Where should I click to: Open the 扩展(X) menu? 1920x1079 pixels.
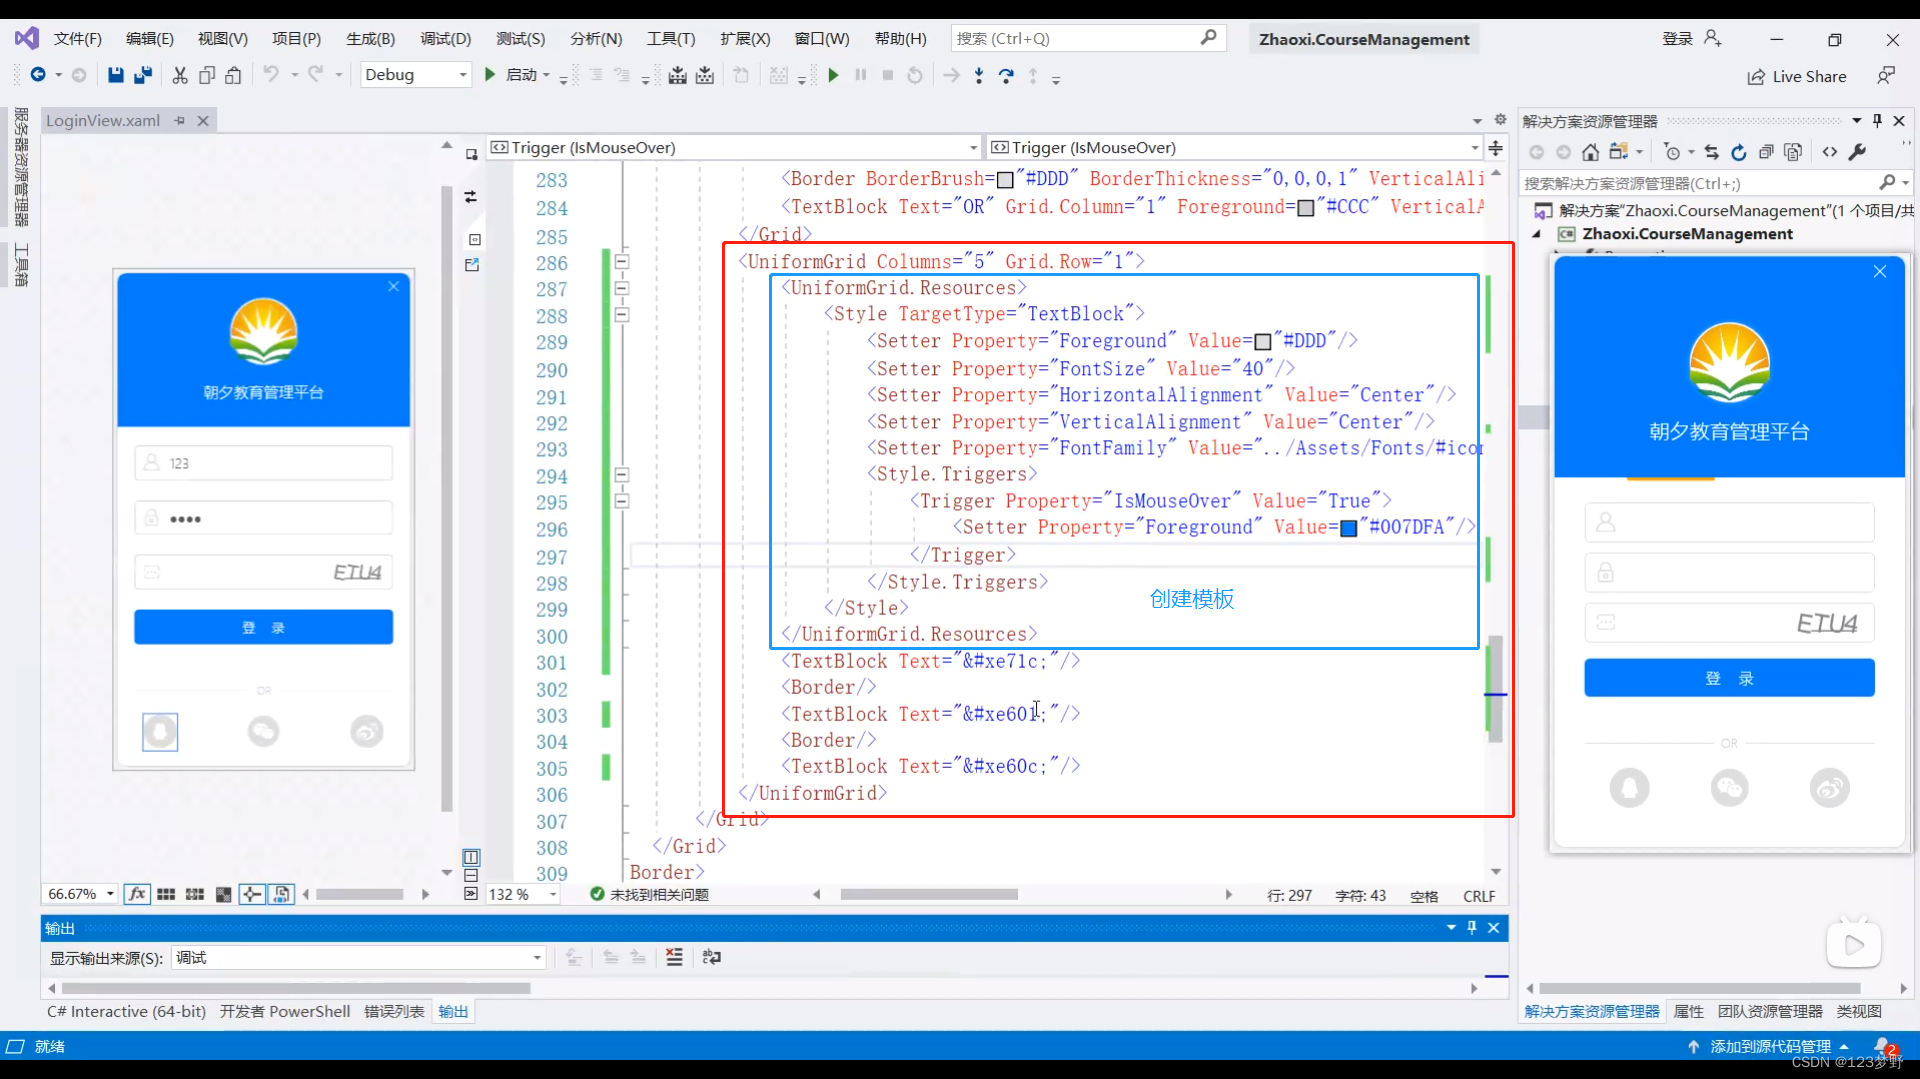point(745,39)
